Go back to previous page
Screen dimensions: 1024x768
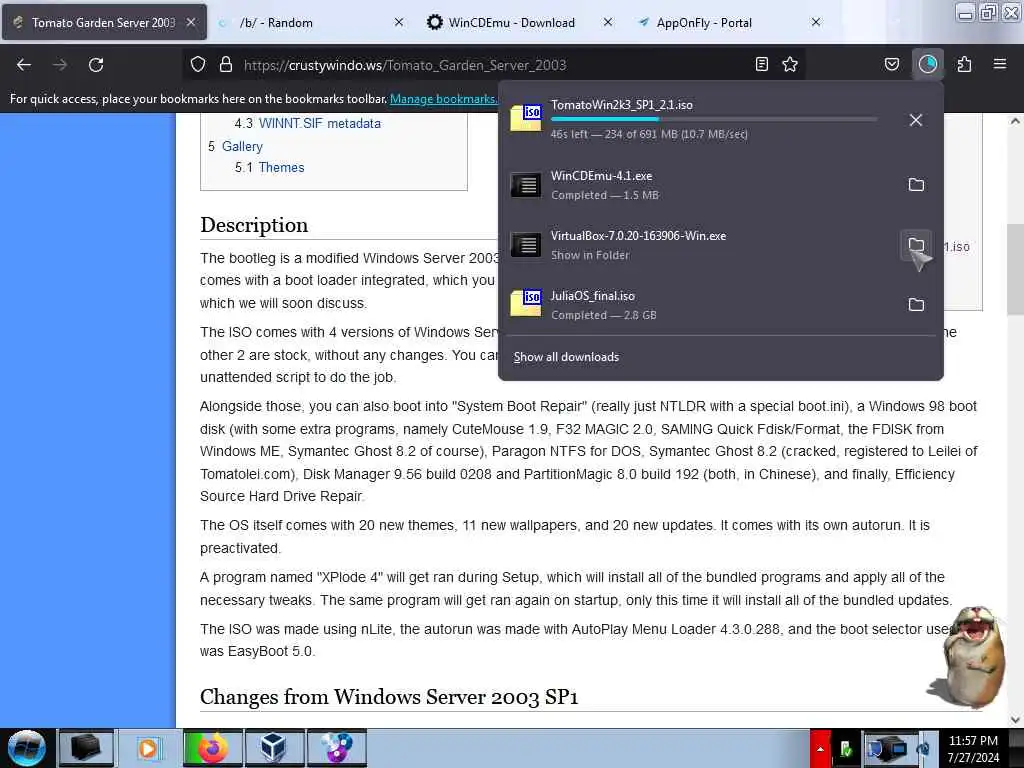[24, 65]
